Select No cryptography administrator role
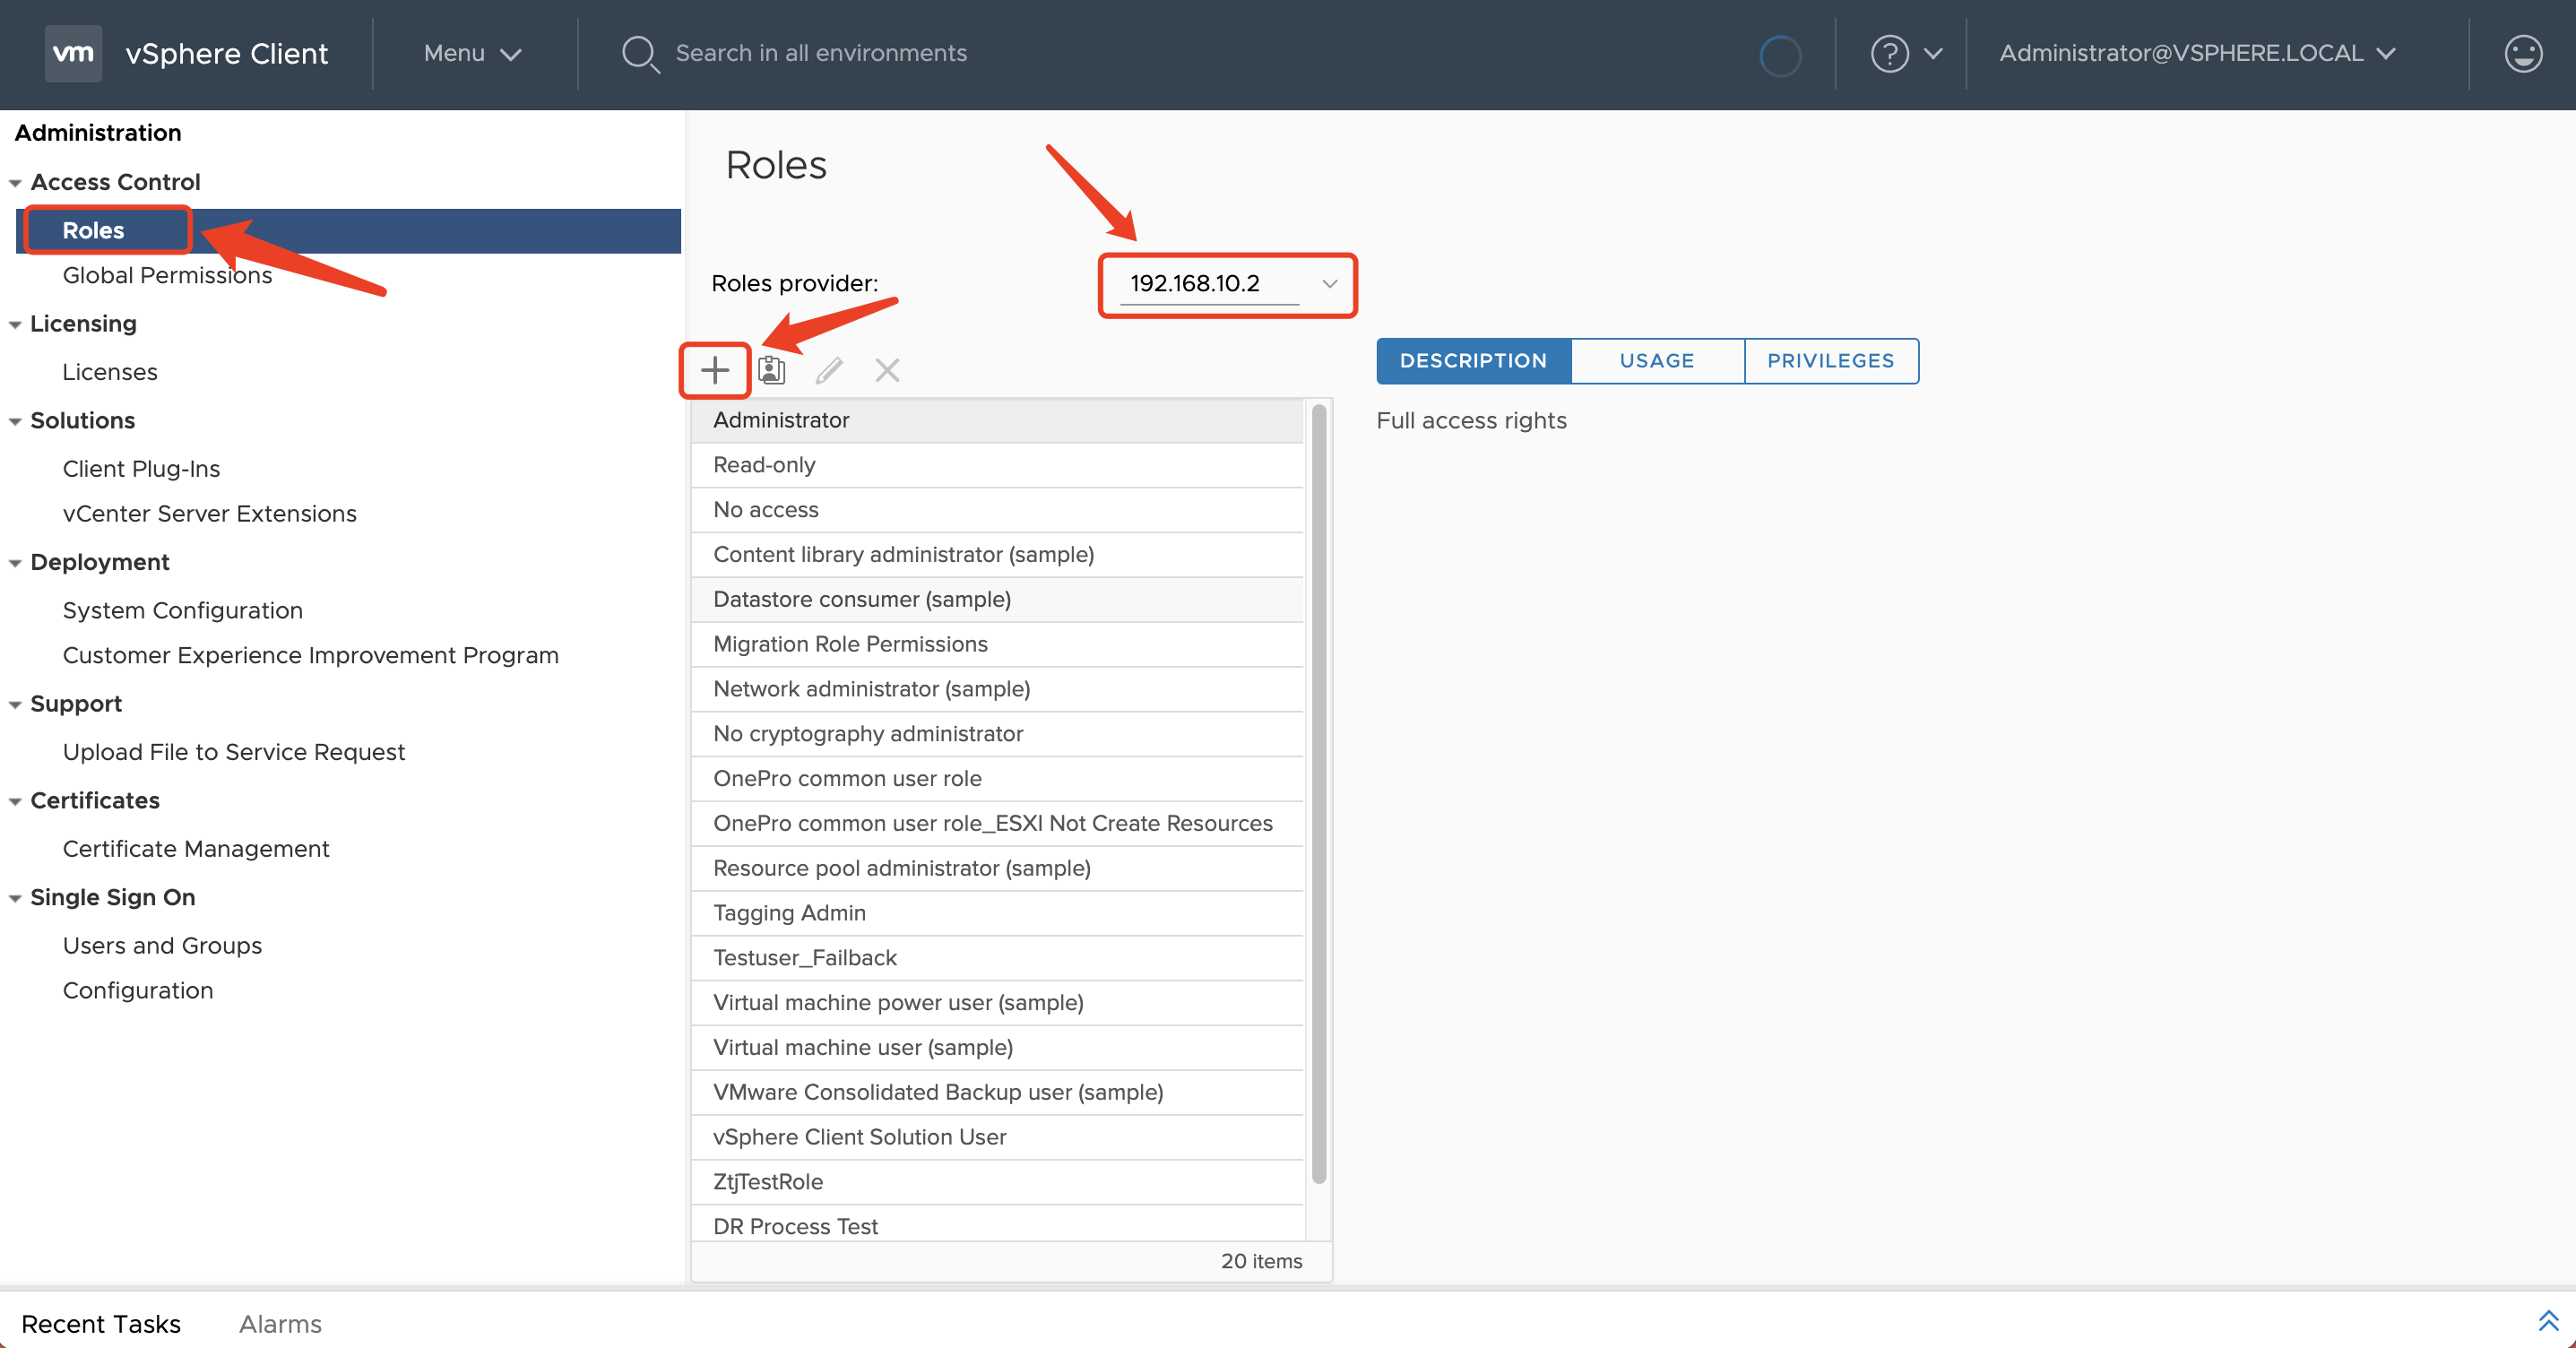The image size is (2576, 1348). click(x=997, y=735)
